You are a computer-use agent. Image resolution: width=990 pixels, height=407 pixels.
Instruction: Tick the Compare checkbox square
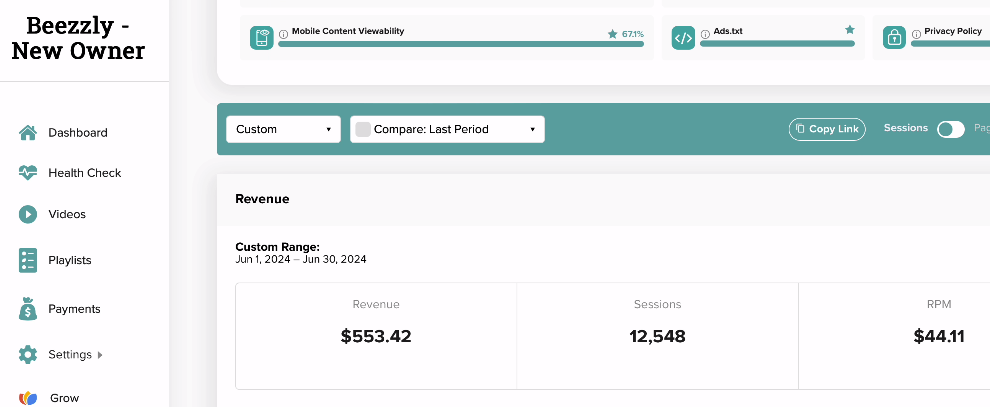click(x=363, y=129)
